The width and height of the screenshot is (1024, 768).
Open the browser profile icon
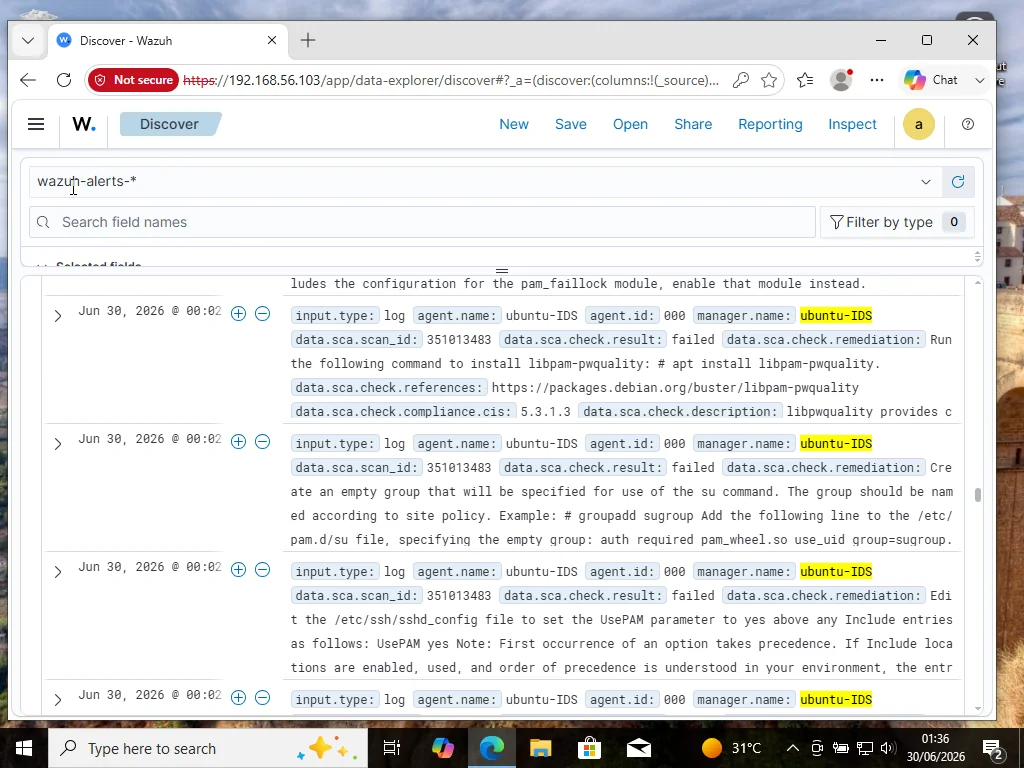(x=841, y=80)
